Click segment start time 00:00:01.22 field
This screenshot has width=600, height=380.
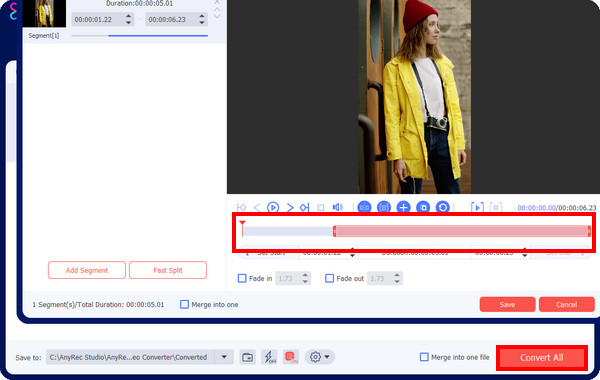[98, 19]
